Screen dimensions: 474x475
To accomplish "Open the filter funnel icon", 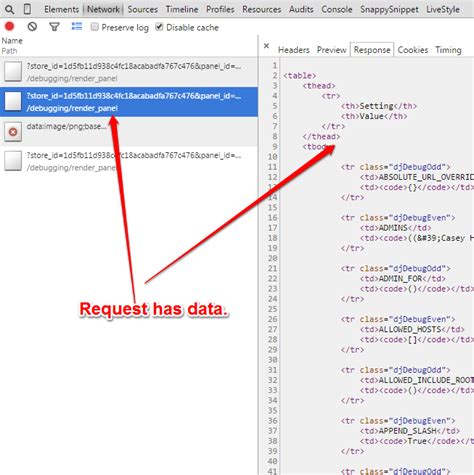I will click(54, 27).
